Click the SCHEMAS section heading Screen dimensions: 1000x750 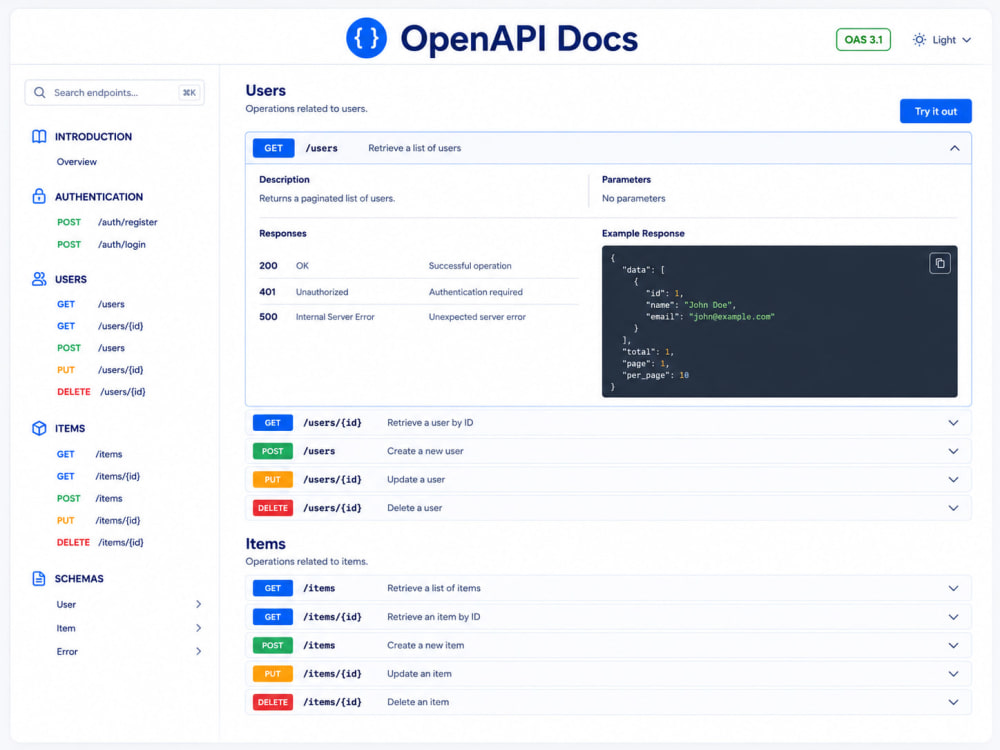(x=79, y=578)
